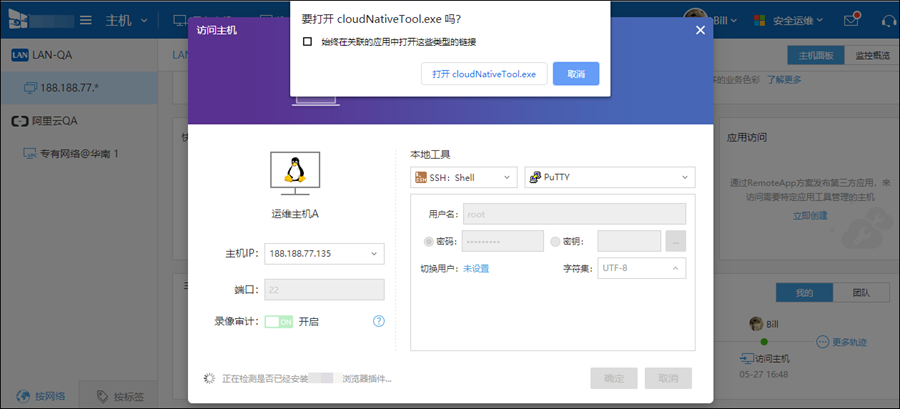900x409 pixels.
Task: Click the key file browse button
Action: pos(676,241)
